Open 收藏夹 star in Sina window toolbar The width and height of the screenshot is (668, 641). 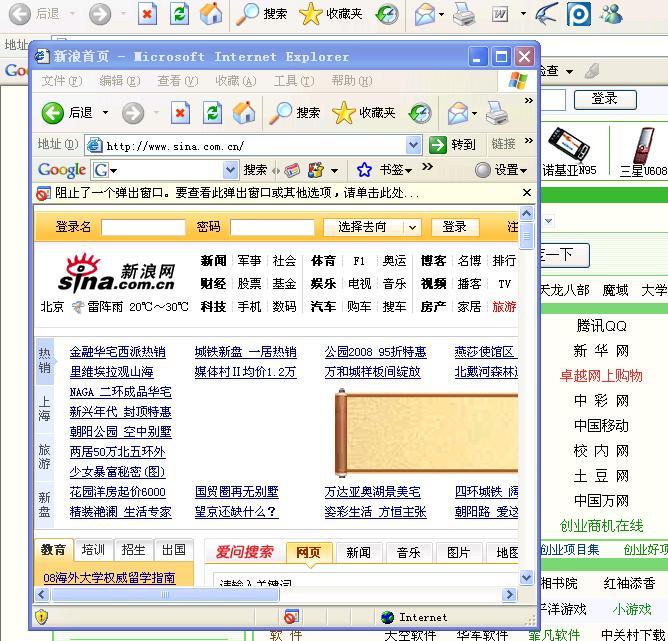[x=343, y=113]
